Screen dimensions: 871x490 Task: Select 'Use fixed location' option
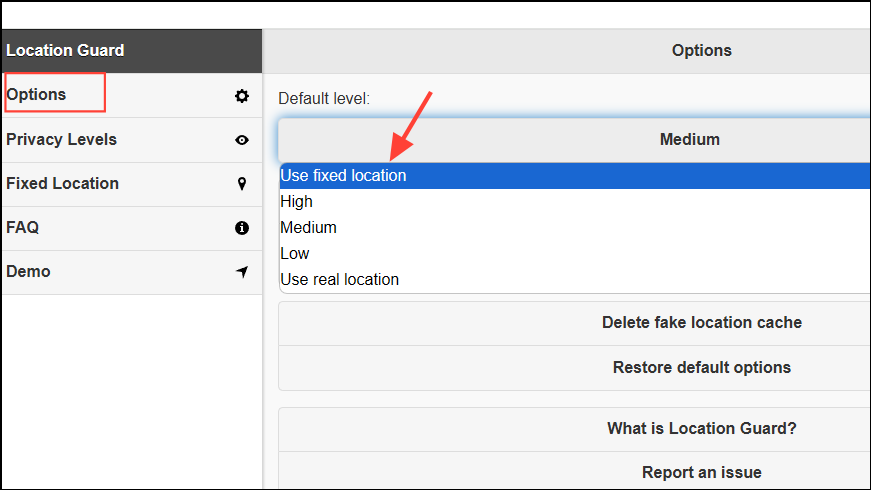(x=344, y=176)
